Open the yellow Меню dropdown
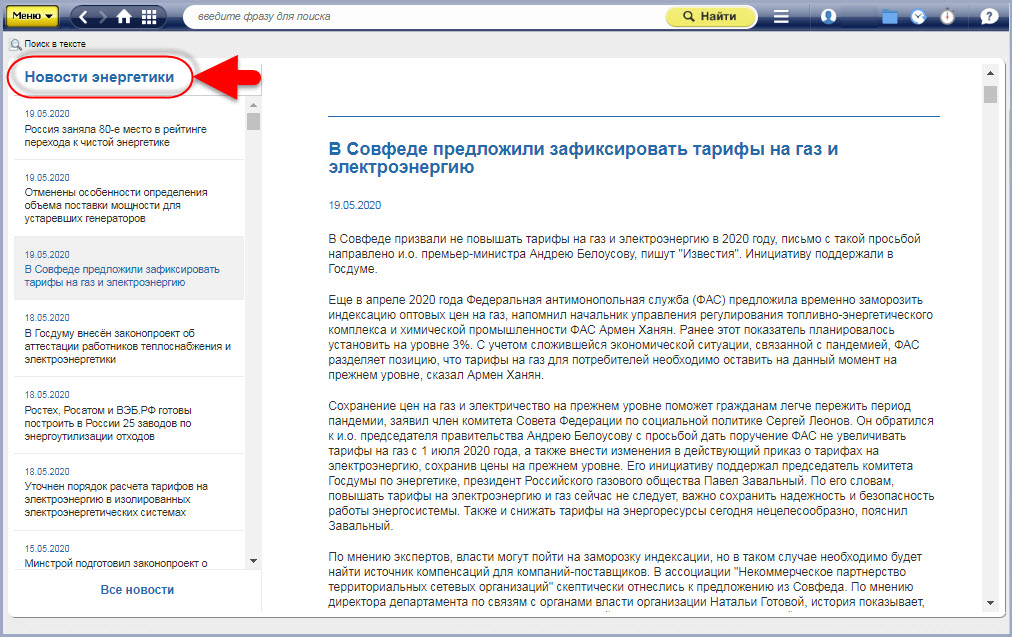Screen dimensions: 1012x637 (x=33, y=16)
